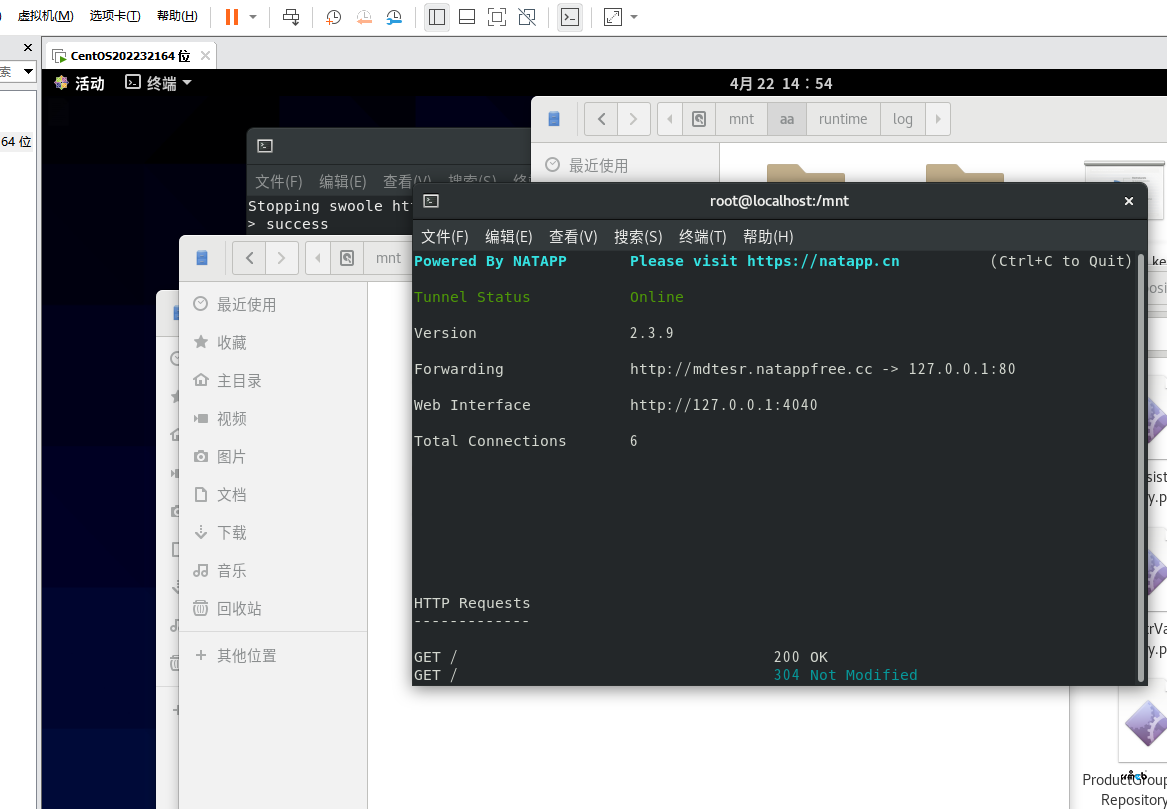Image resolution: width=1167 pixels, height=809 pixels.
Task: Click the 304 Not Modified response line
Action: (845, 675)
